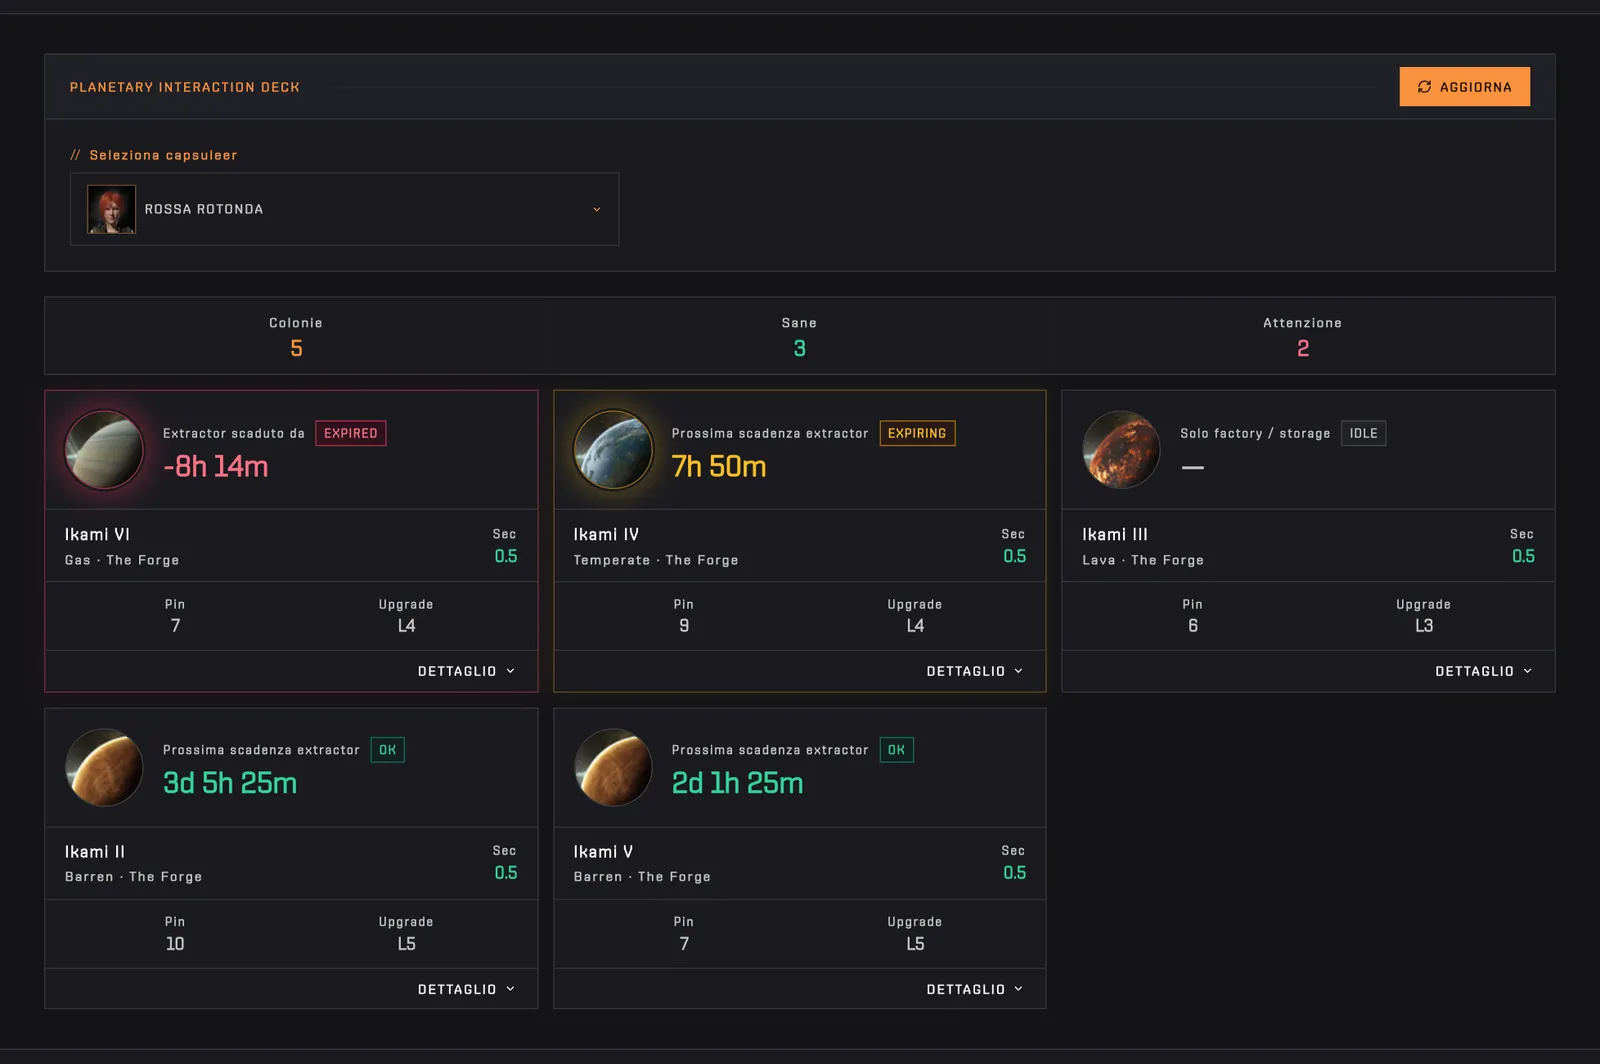Click the Colonie count 5
This screenshot has height=1064, width=1600.
point(296,348)
